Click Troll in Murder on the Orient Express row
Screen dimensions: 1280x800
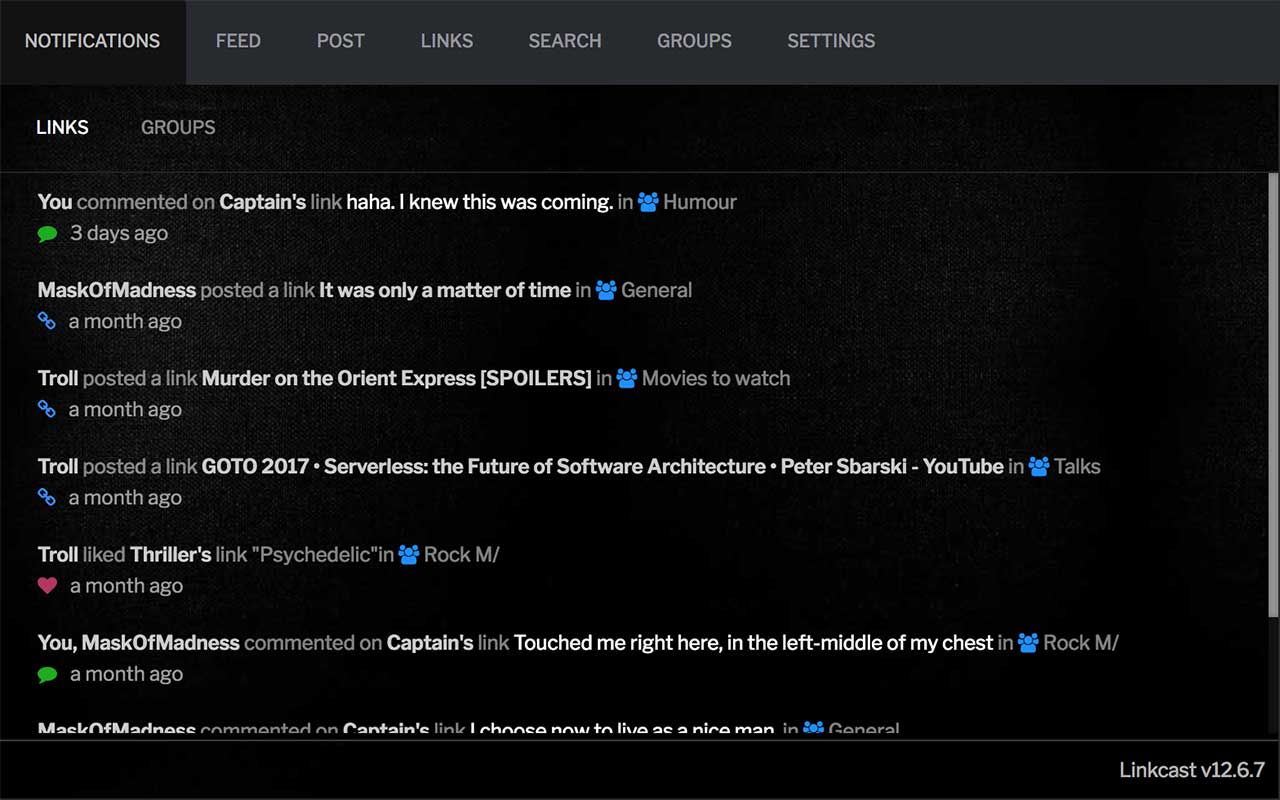[58, 378]
